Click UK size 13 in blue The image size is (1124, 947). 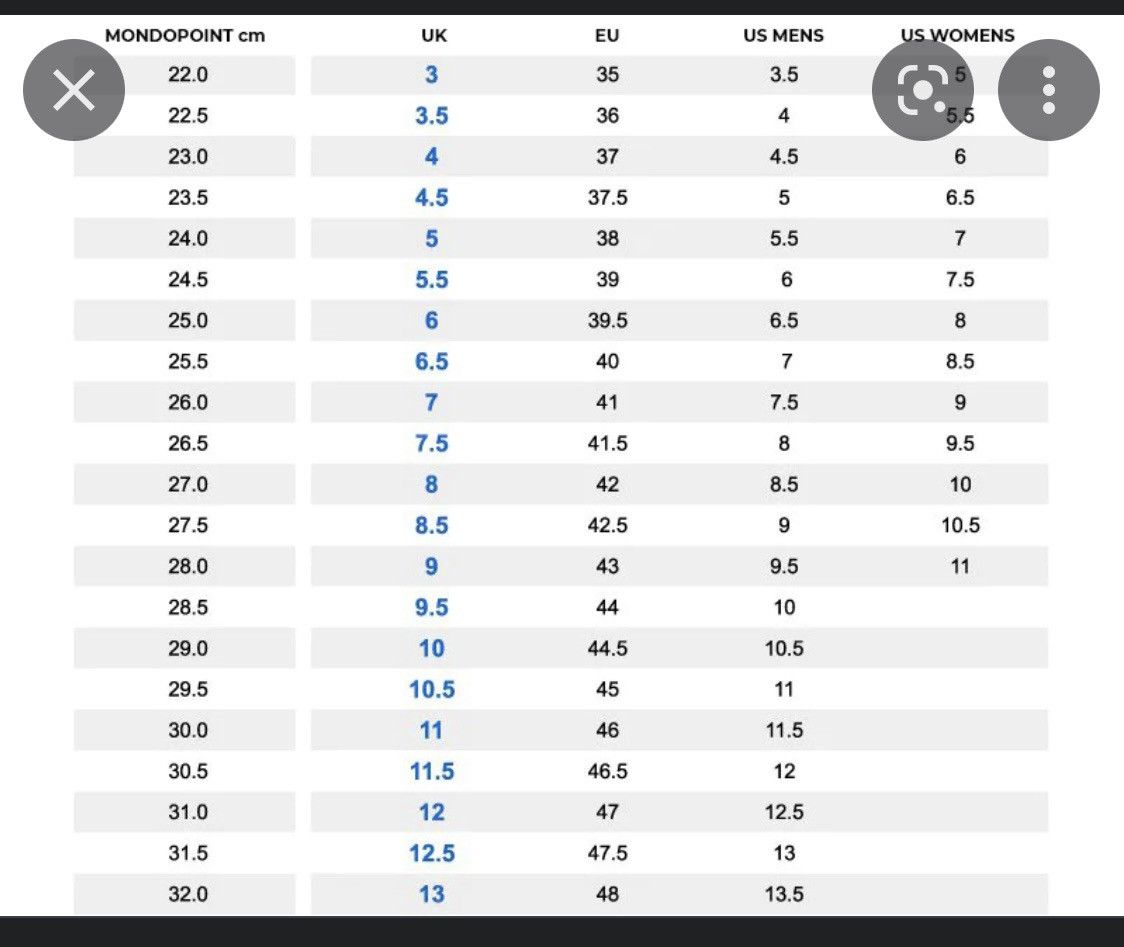[432, 894]
